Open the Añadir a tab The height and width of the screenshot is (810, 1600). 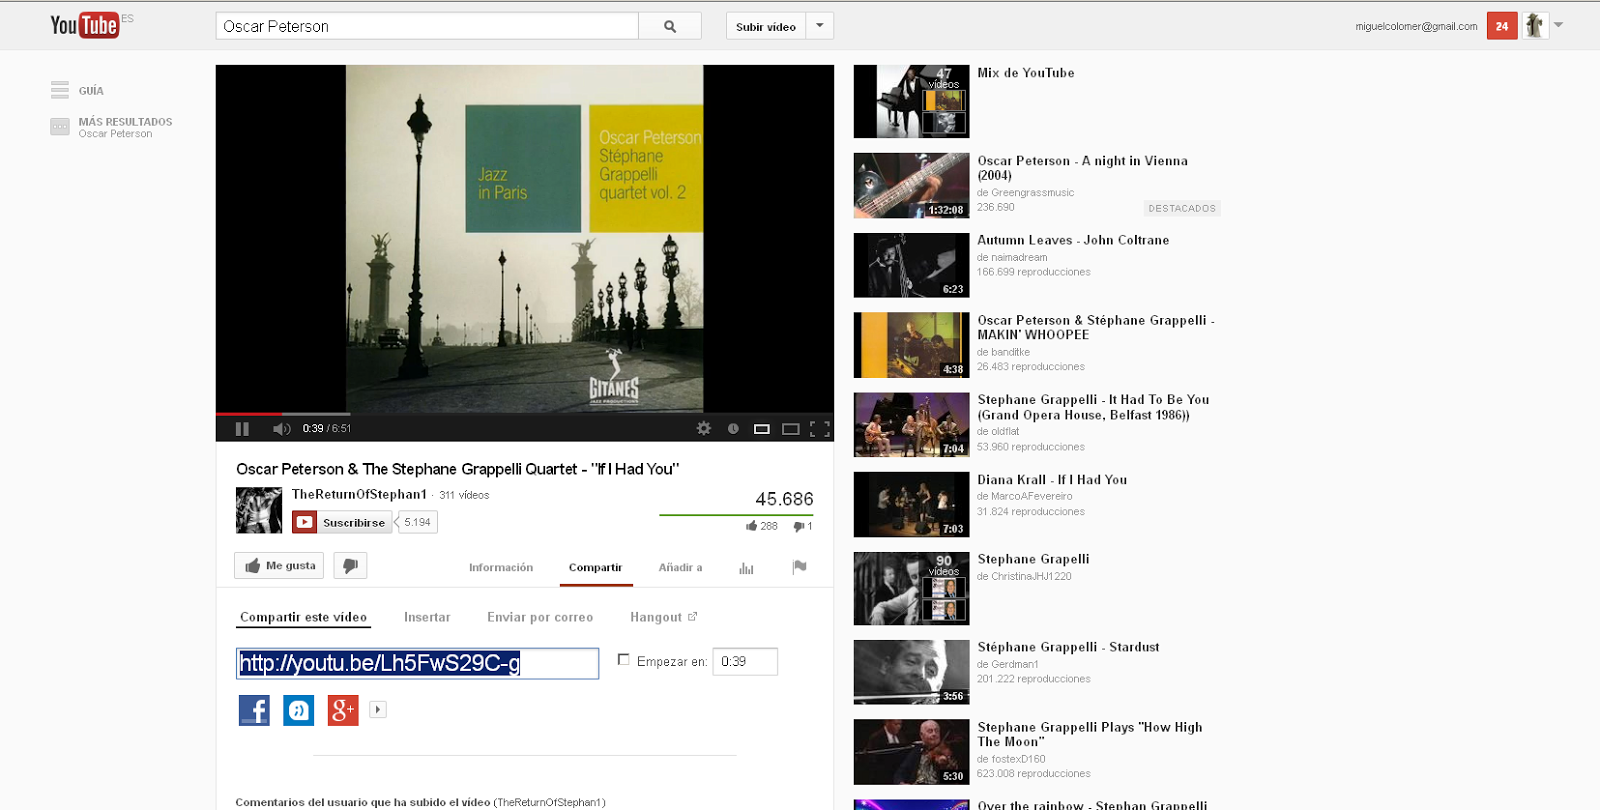(680, 567)
